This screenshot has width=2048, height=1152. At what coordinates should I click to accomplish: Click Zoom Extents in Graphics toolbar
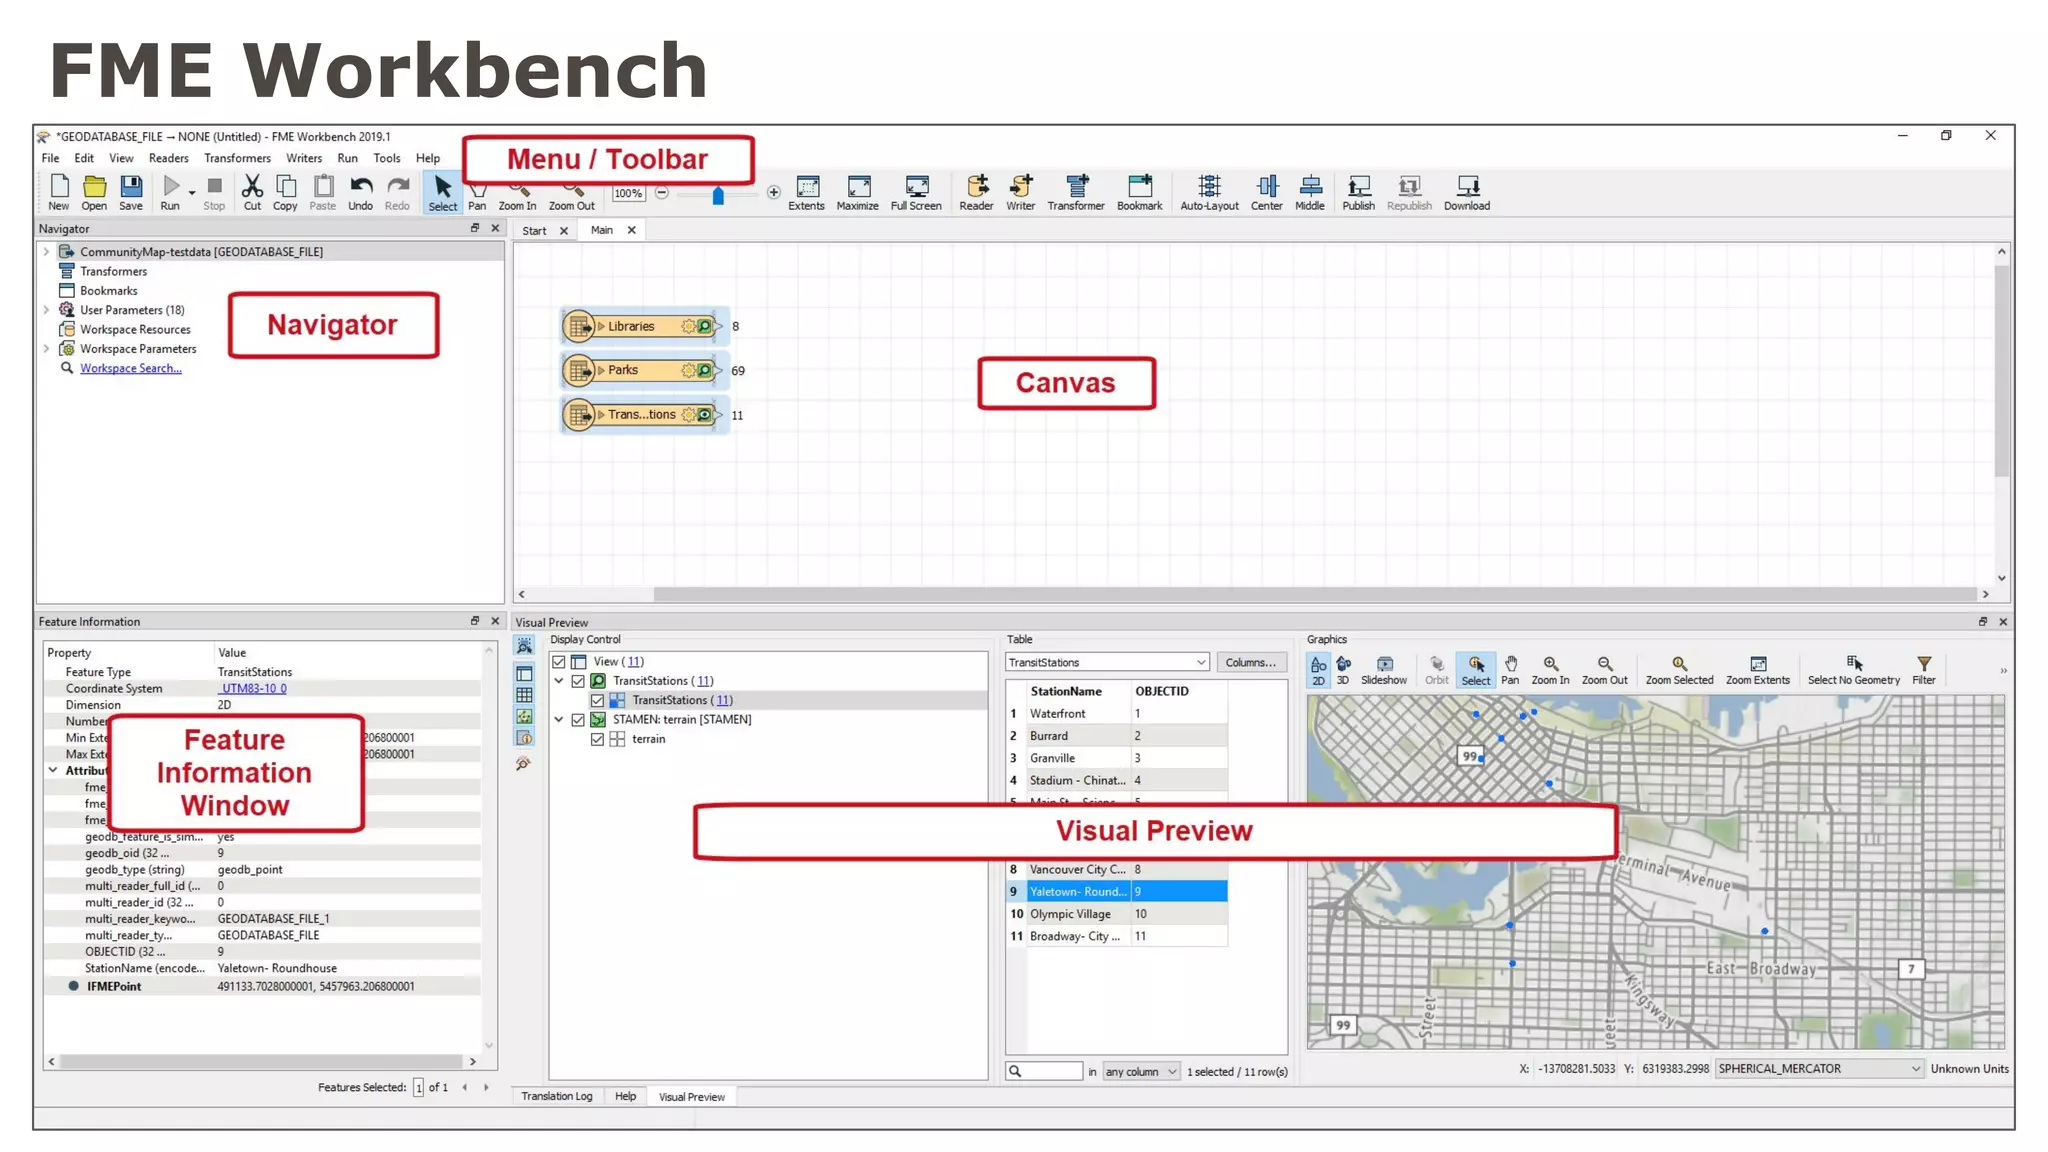[1757, 670]
